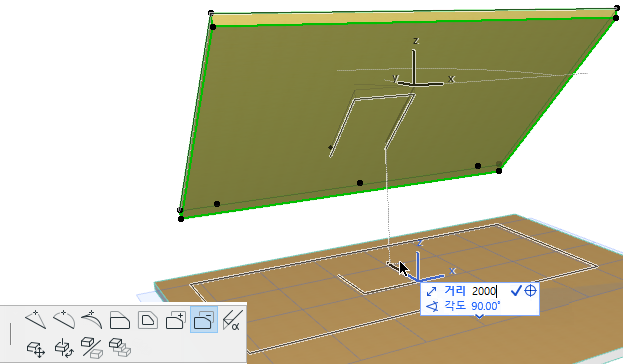
Task: Click the tracker crosshair target icon
Action: tap(530, 291)
